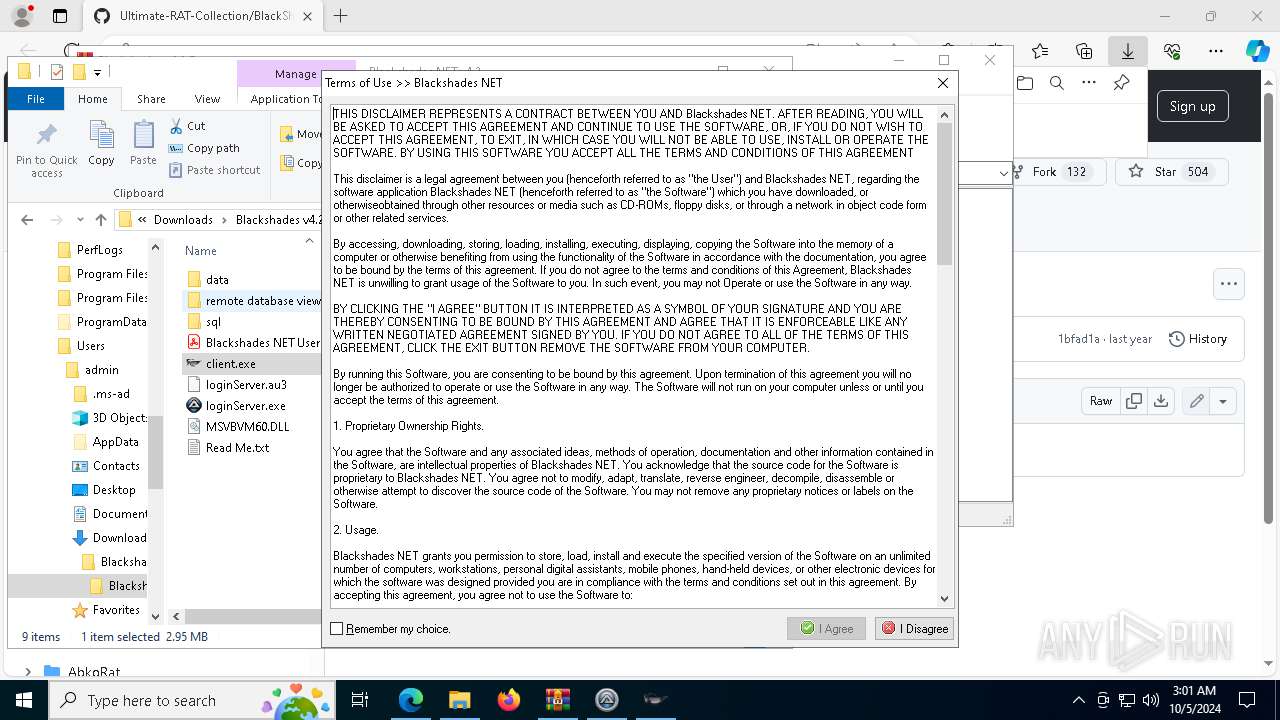This screenshot has height=720, width=1280.
Task: Click the terms text scrollbar up arrow
Action: point(945,115)
